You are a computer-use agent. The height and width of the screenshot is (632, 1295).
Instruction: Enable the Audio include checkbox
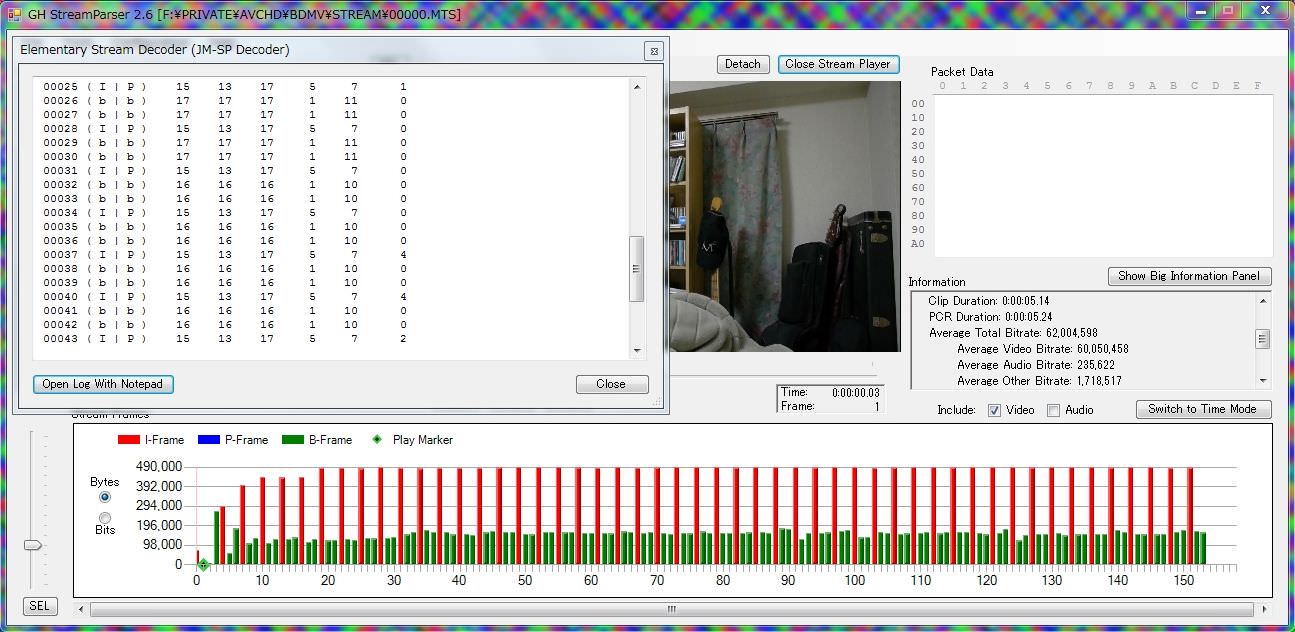coord(1053,410)
